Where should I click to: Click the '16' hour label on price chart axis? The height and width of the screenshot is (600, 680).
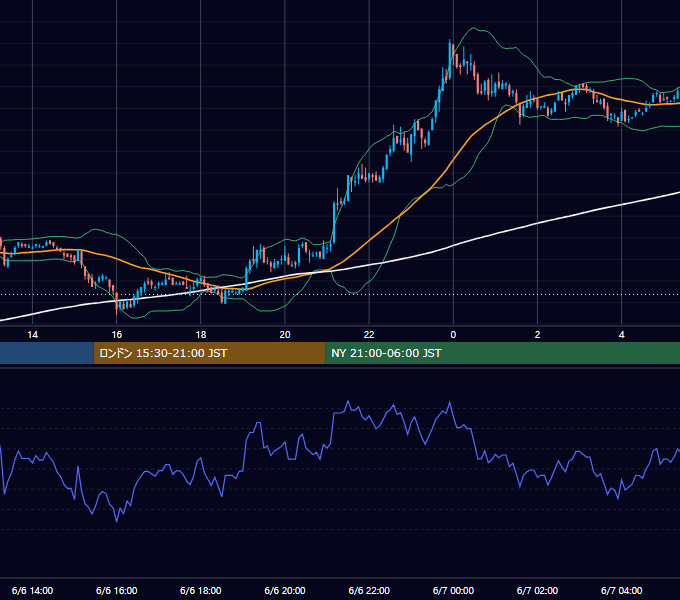117,335
